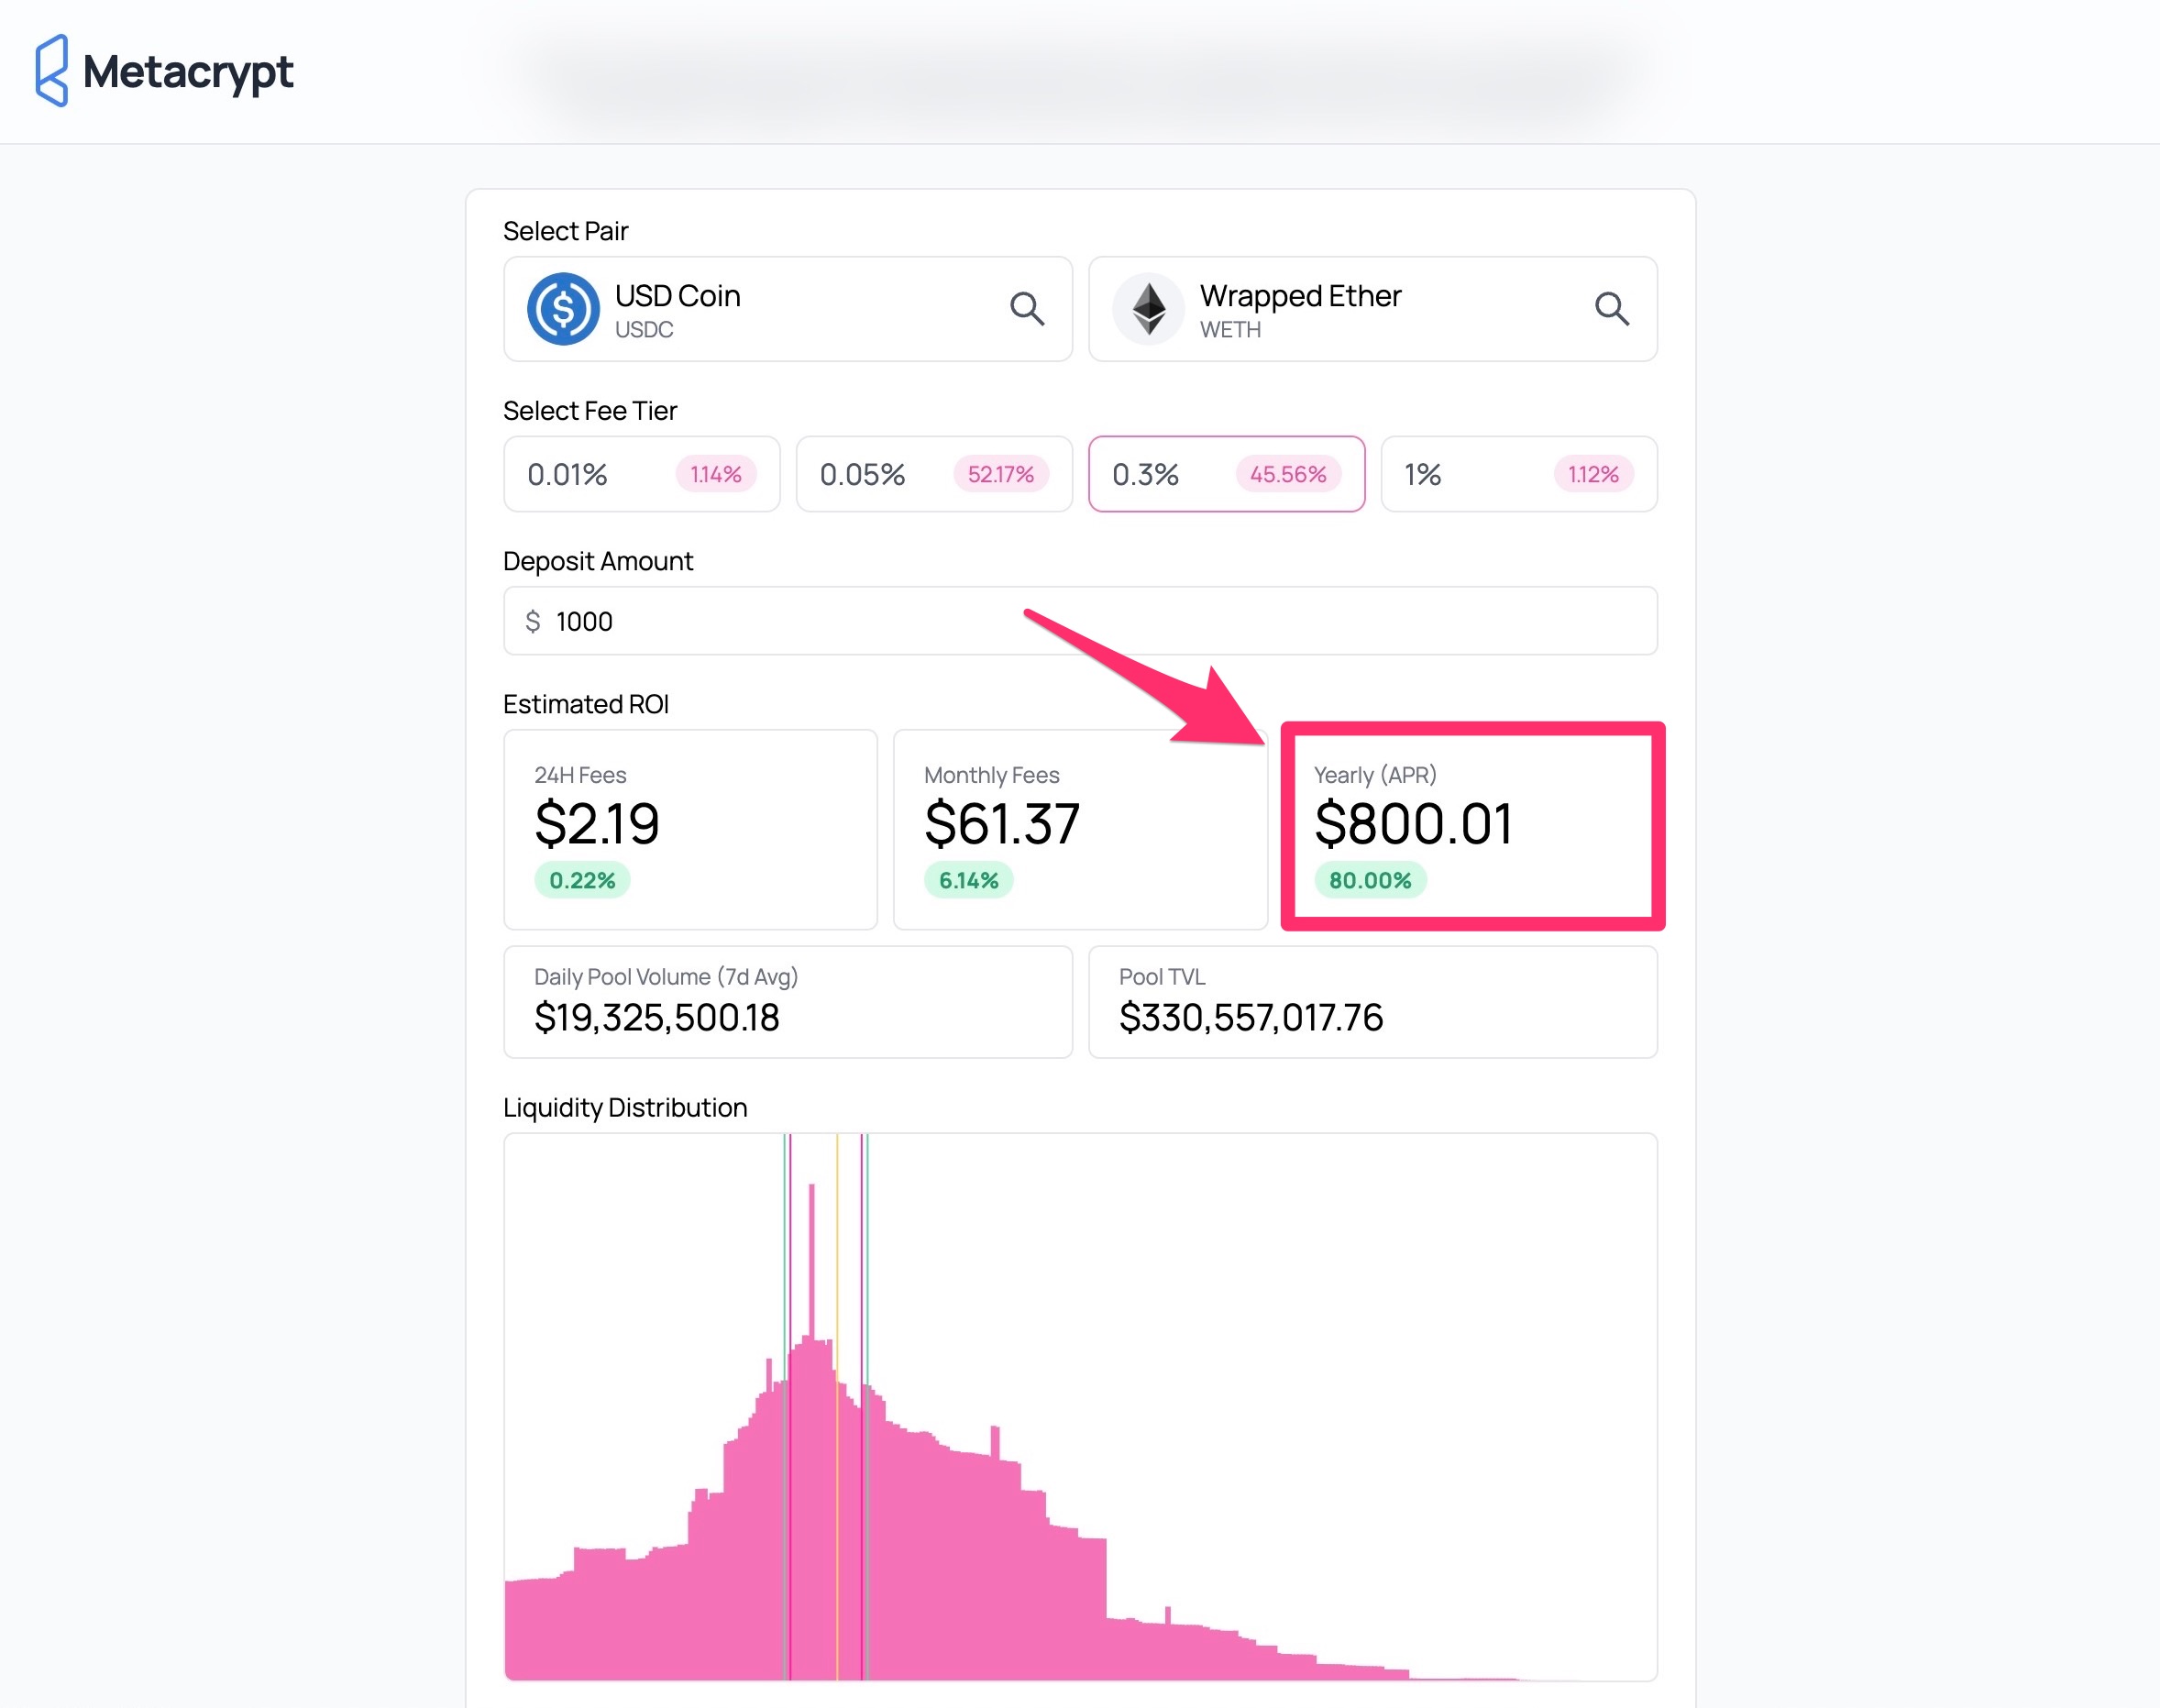The height and width of the screenshot is (1708, 2160).
Task: Select the 0.01% fee tier
Action: pyautogui.click(x=642, y=474)
